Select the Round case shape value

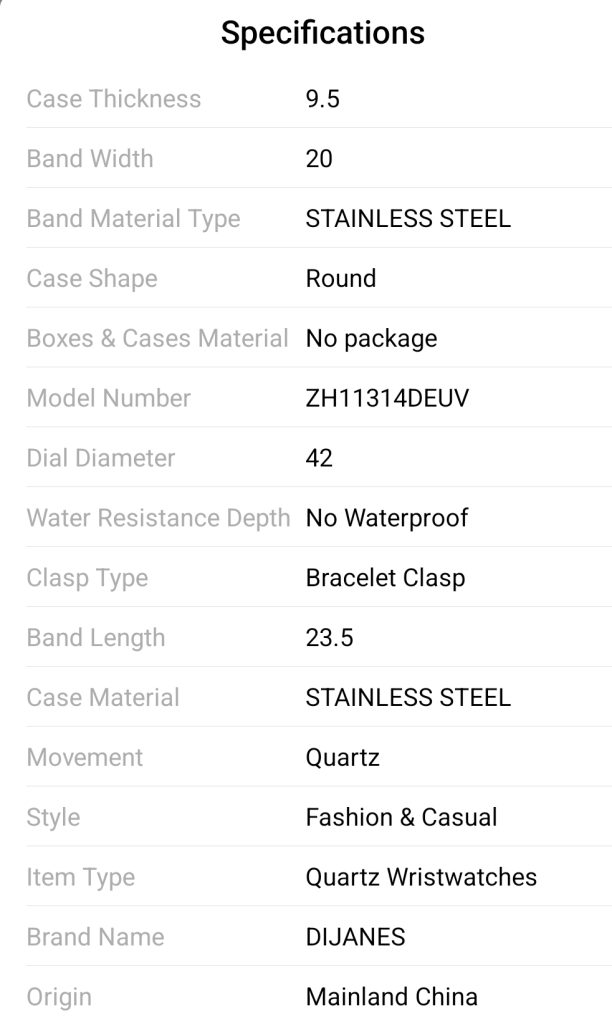click(341, 279)
